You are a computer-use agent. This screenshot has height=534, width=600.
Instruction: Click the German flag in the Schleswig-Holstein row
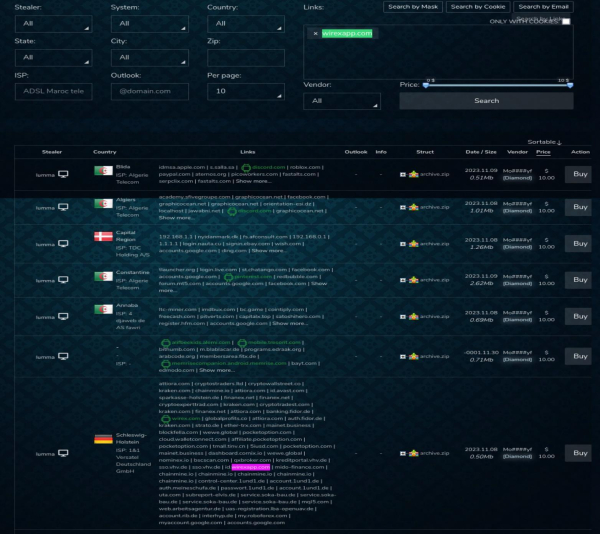[x=103, y=439]
